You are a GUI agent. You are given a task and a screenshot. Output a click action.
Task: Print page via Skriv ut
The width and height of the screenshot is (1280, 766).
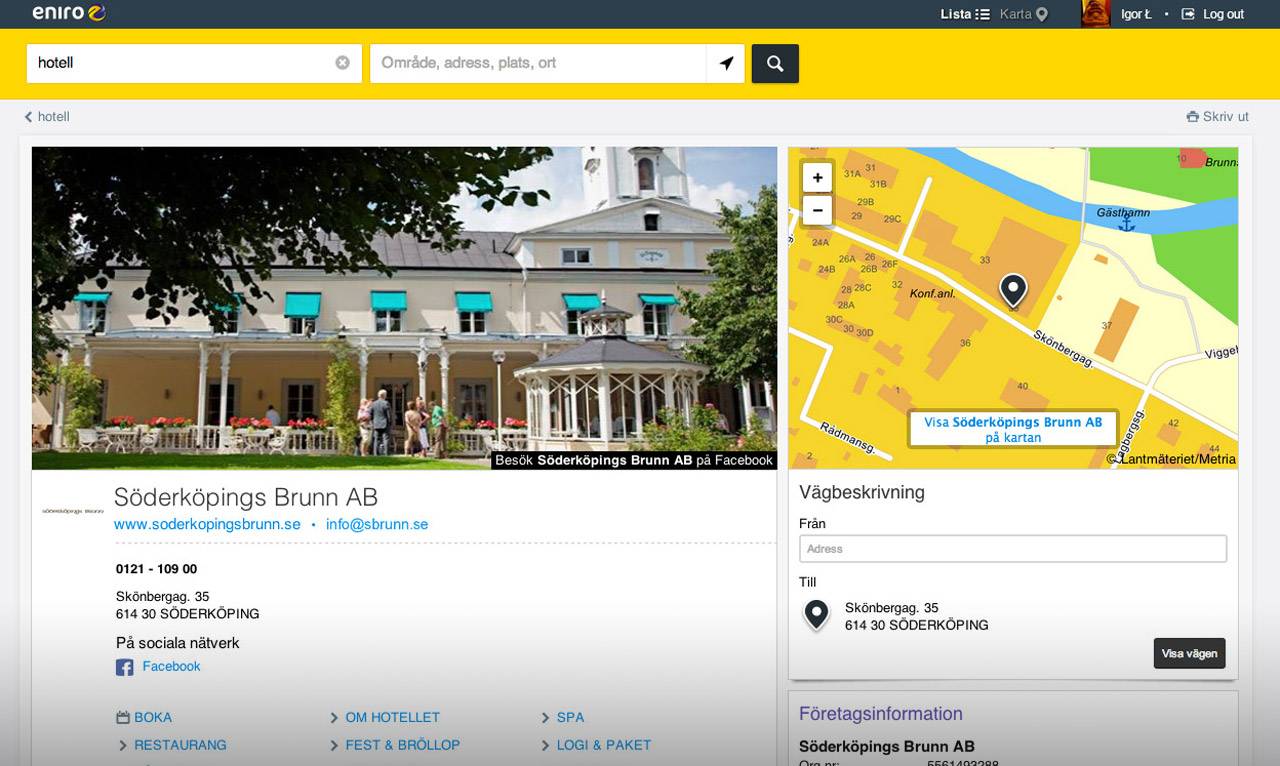click(x=1217, y=117)
